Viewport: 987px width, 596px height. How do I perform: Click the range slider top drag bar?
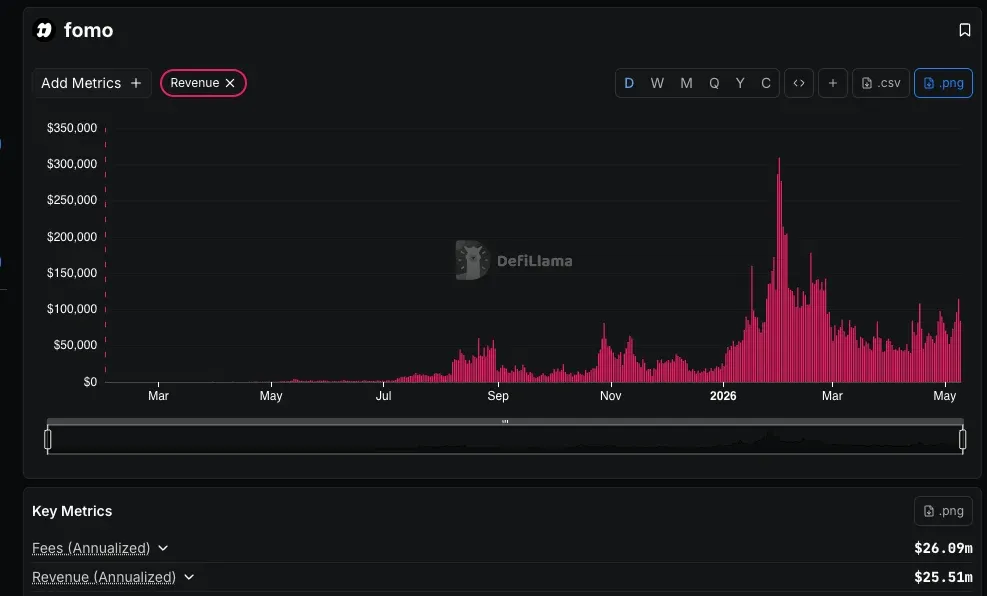505,422
